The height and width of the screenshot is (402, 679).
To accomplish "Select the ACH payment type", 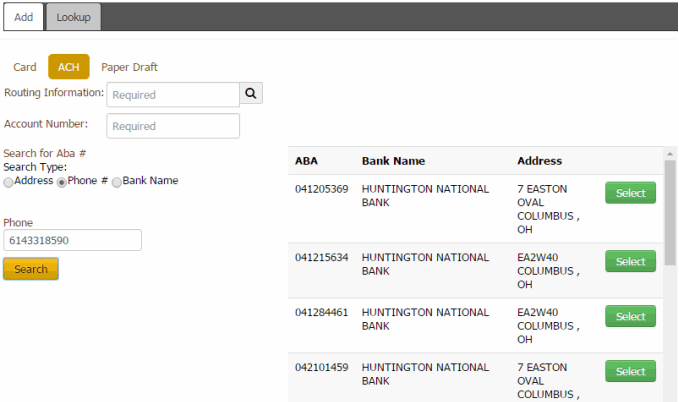I will pos(69,67).
